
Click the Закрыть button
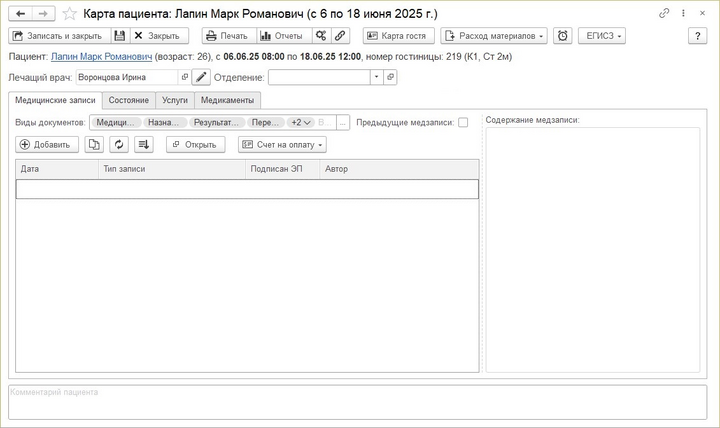159,36
